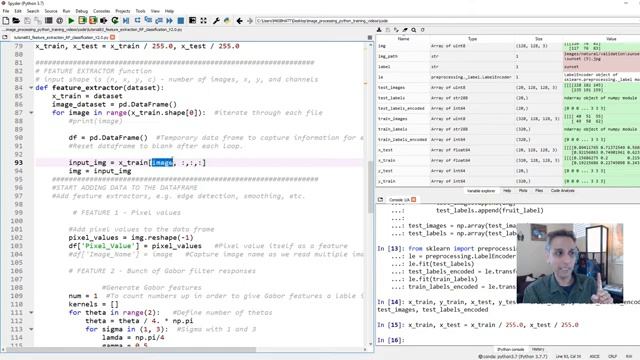Continue execution double-arrow icon
The height and width of the screenshot is (360, 640).
(x=169, y=20)
